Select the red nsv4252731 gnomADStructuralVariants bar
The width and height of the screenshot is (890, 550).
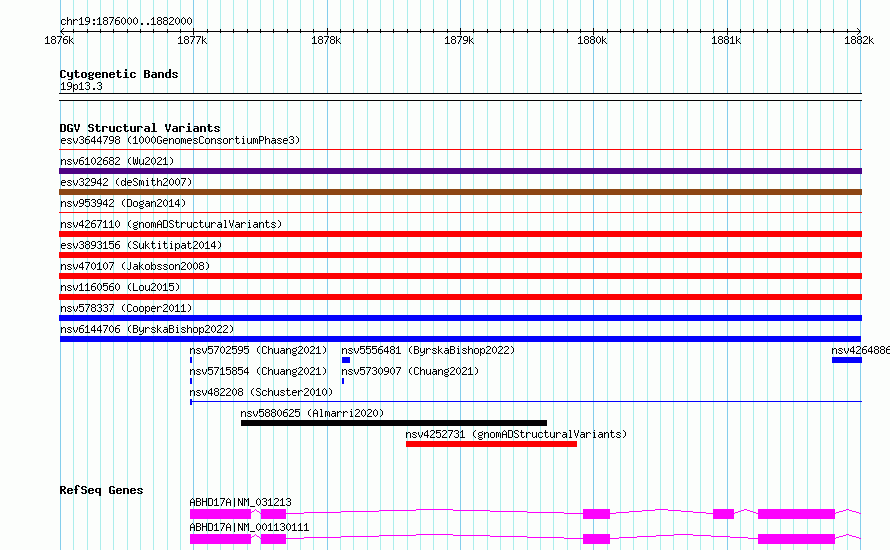tap(492, 444)
